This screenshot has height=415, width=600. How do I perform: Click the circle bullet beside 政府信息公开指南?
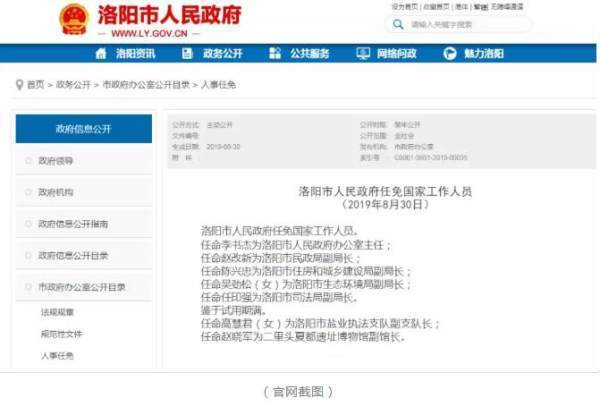coord(28,223)
